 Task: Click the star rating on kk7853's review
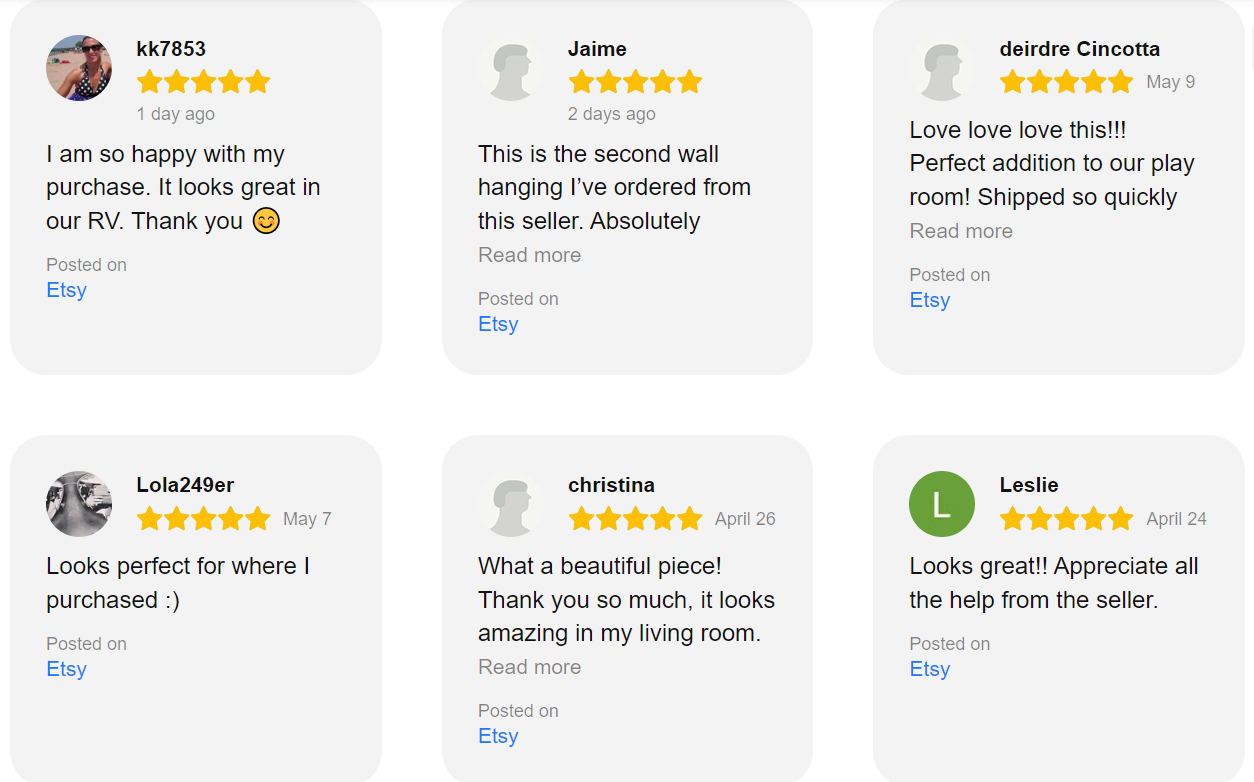(203, 82)
